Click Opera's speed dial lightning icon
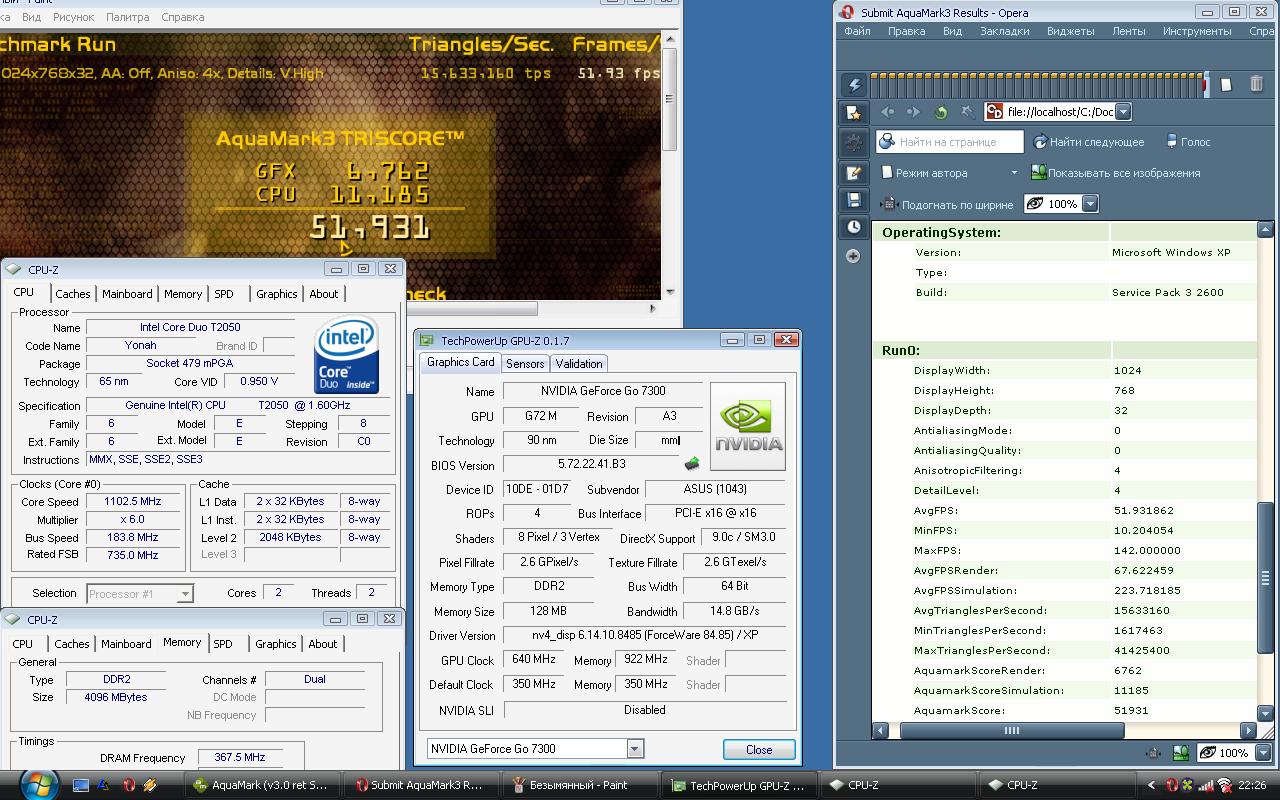 click(853, 85)
